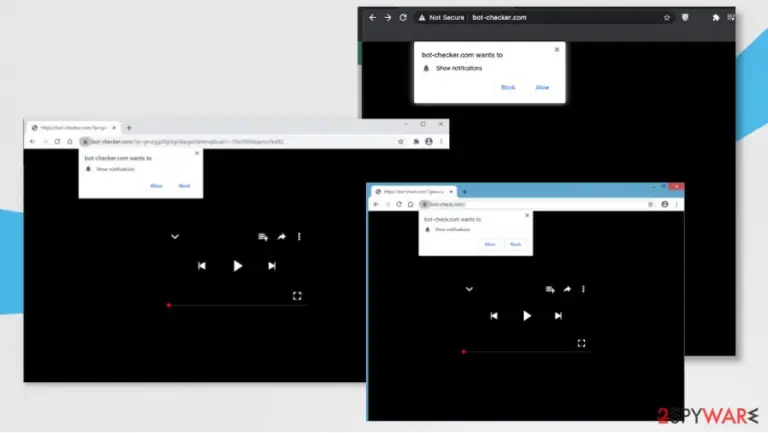Go to previous track in the left player
Image resolution: width=768 pixels, height=433 pixels.
[202, 266]
